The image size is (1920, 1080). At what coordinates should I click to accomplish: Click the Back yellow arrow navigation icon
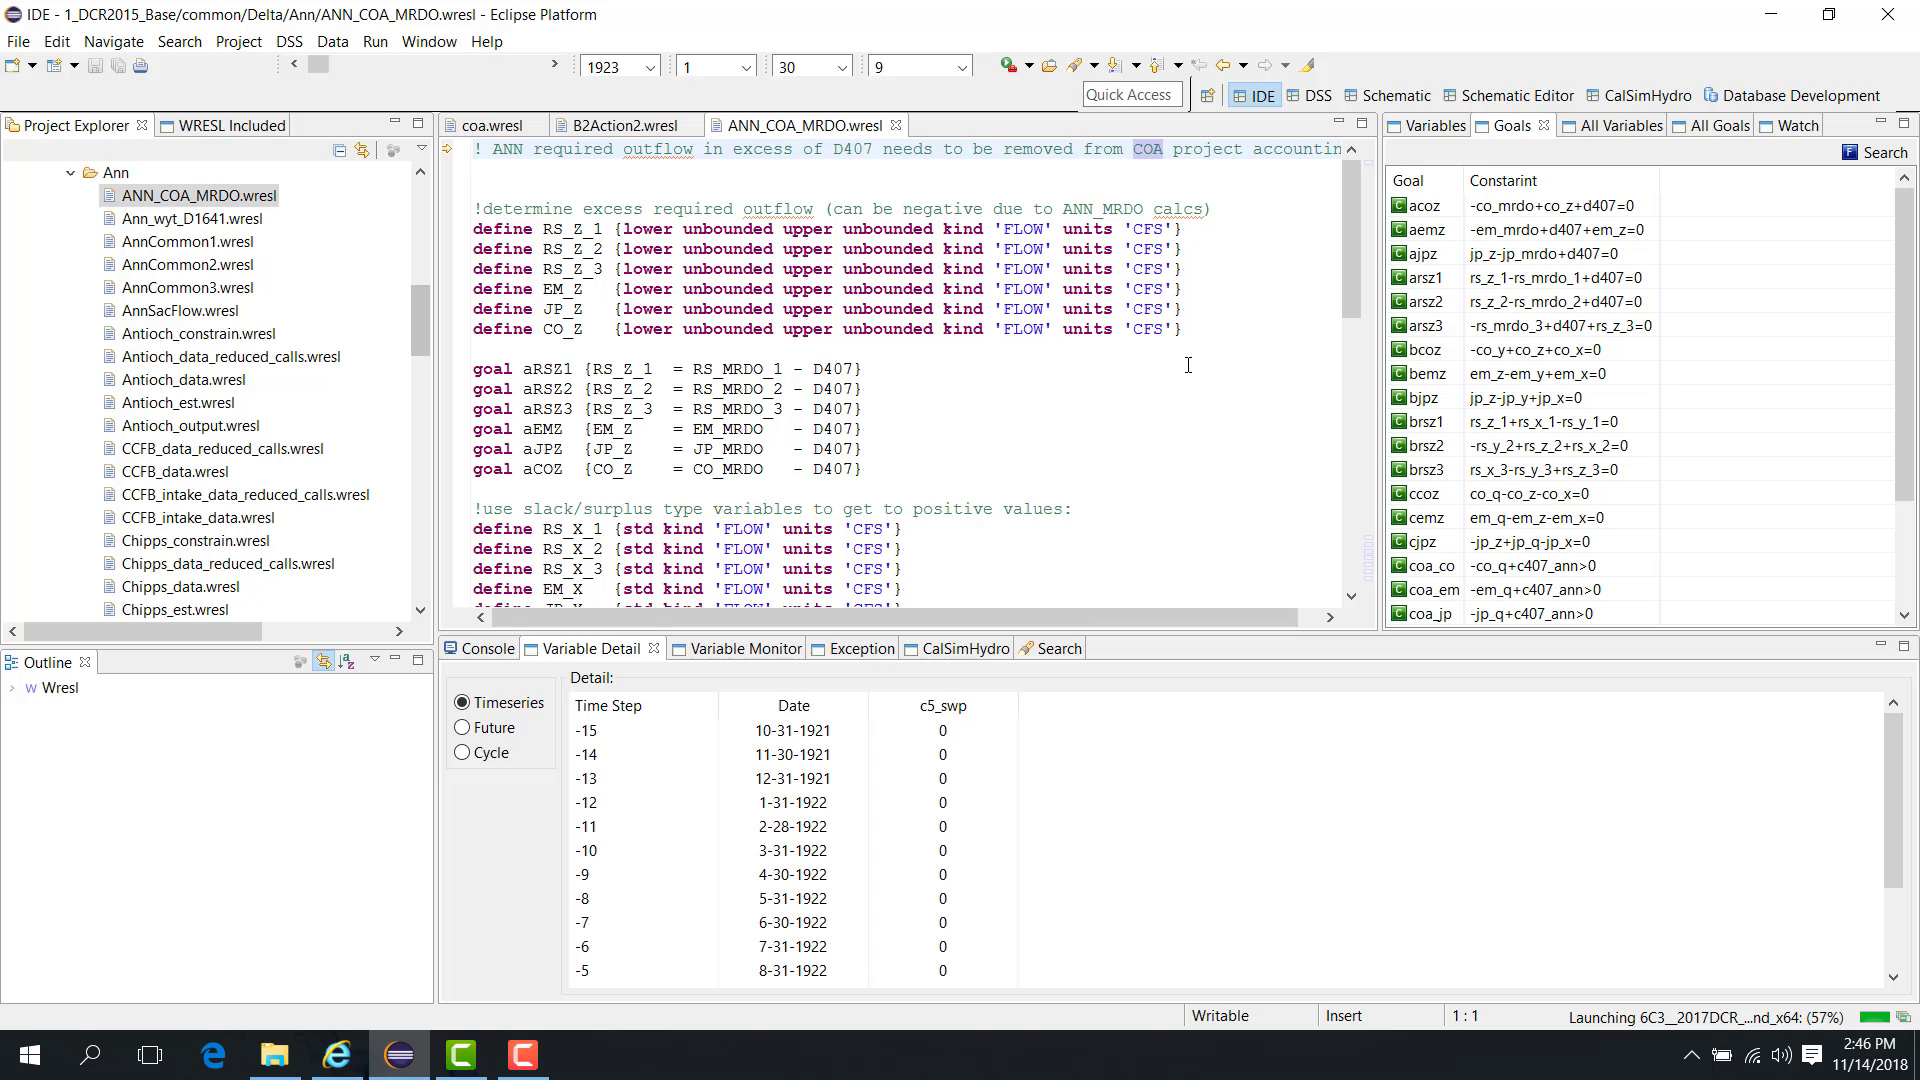pos(1222,66)
